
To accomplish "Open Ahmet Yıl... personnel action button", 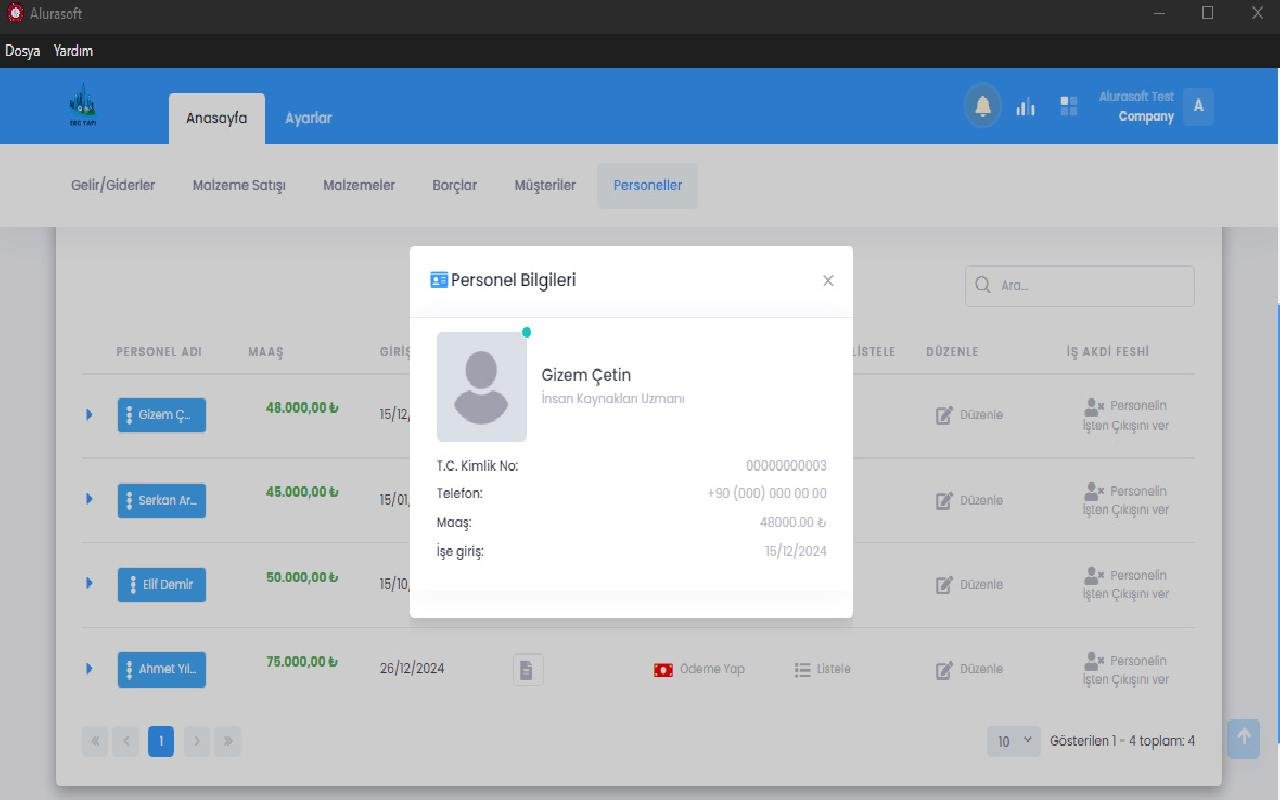I will point(162,669).
